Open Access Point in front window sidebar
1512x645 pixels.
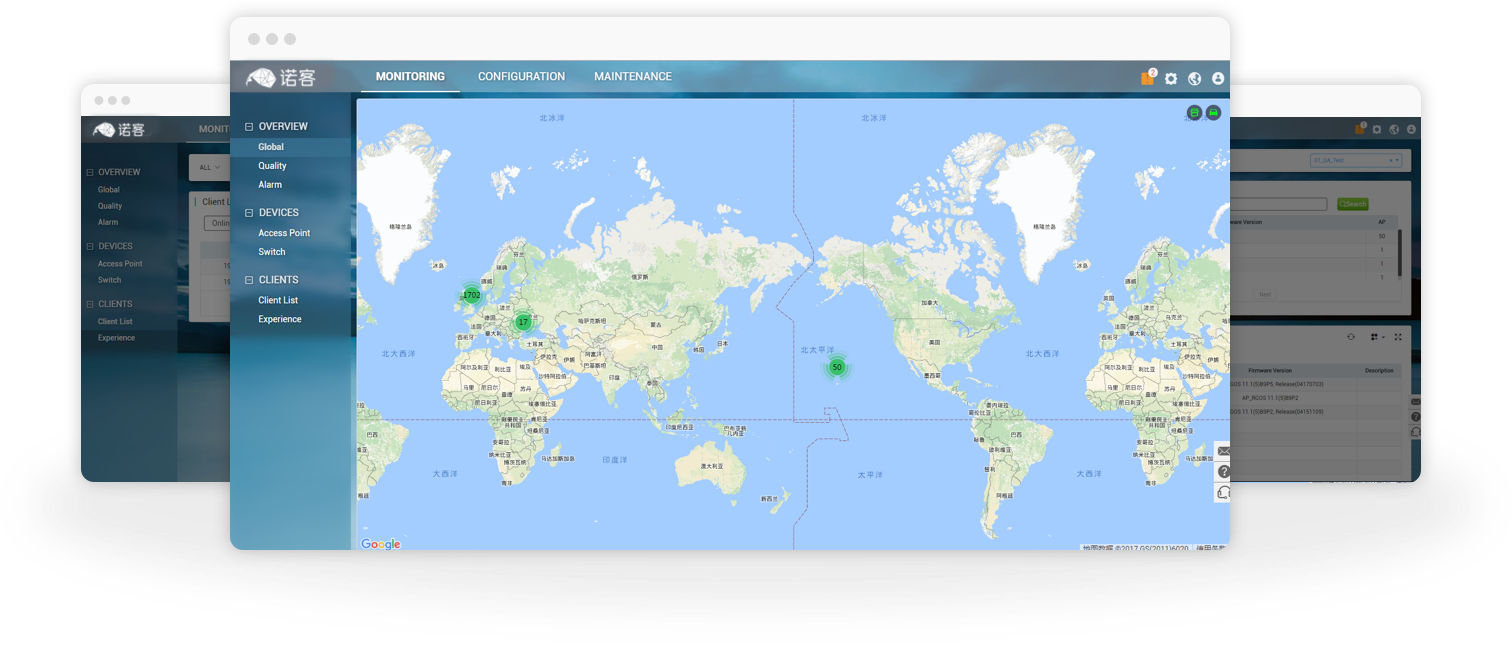pyautogui.click(x=284, y=233)
